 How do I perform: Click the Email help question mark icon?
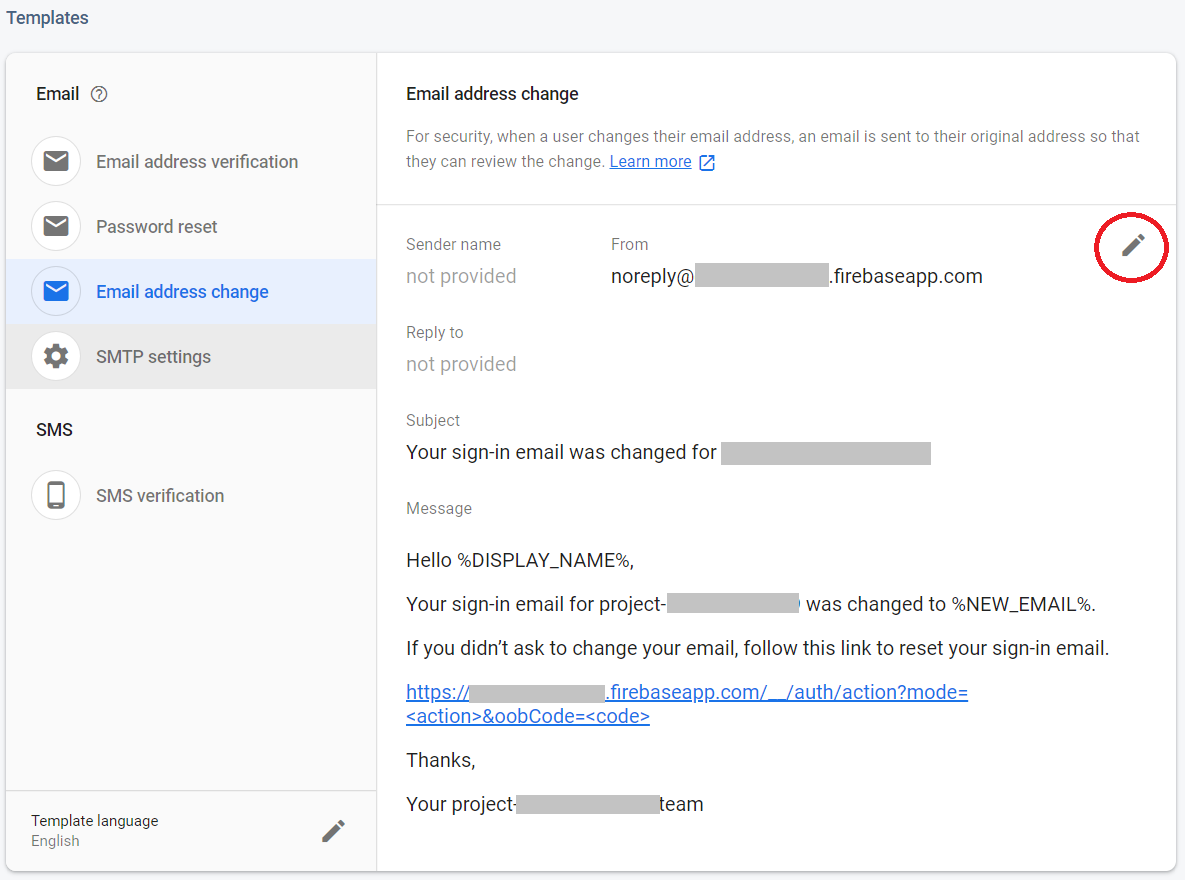(x=99, y=94)
